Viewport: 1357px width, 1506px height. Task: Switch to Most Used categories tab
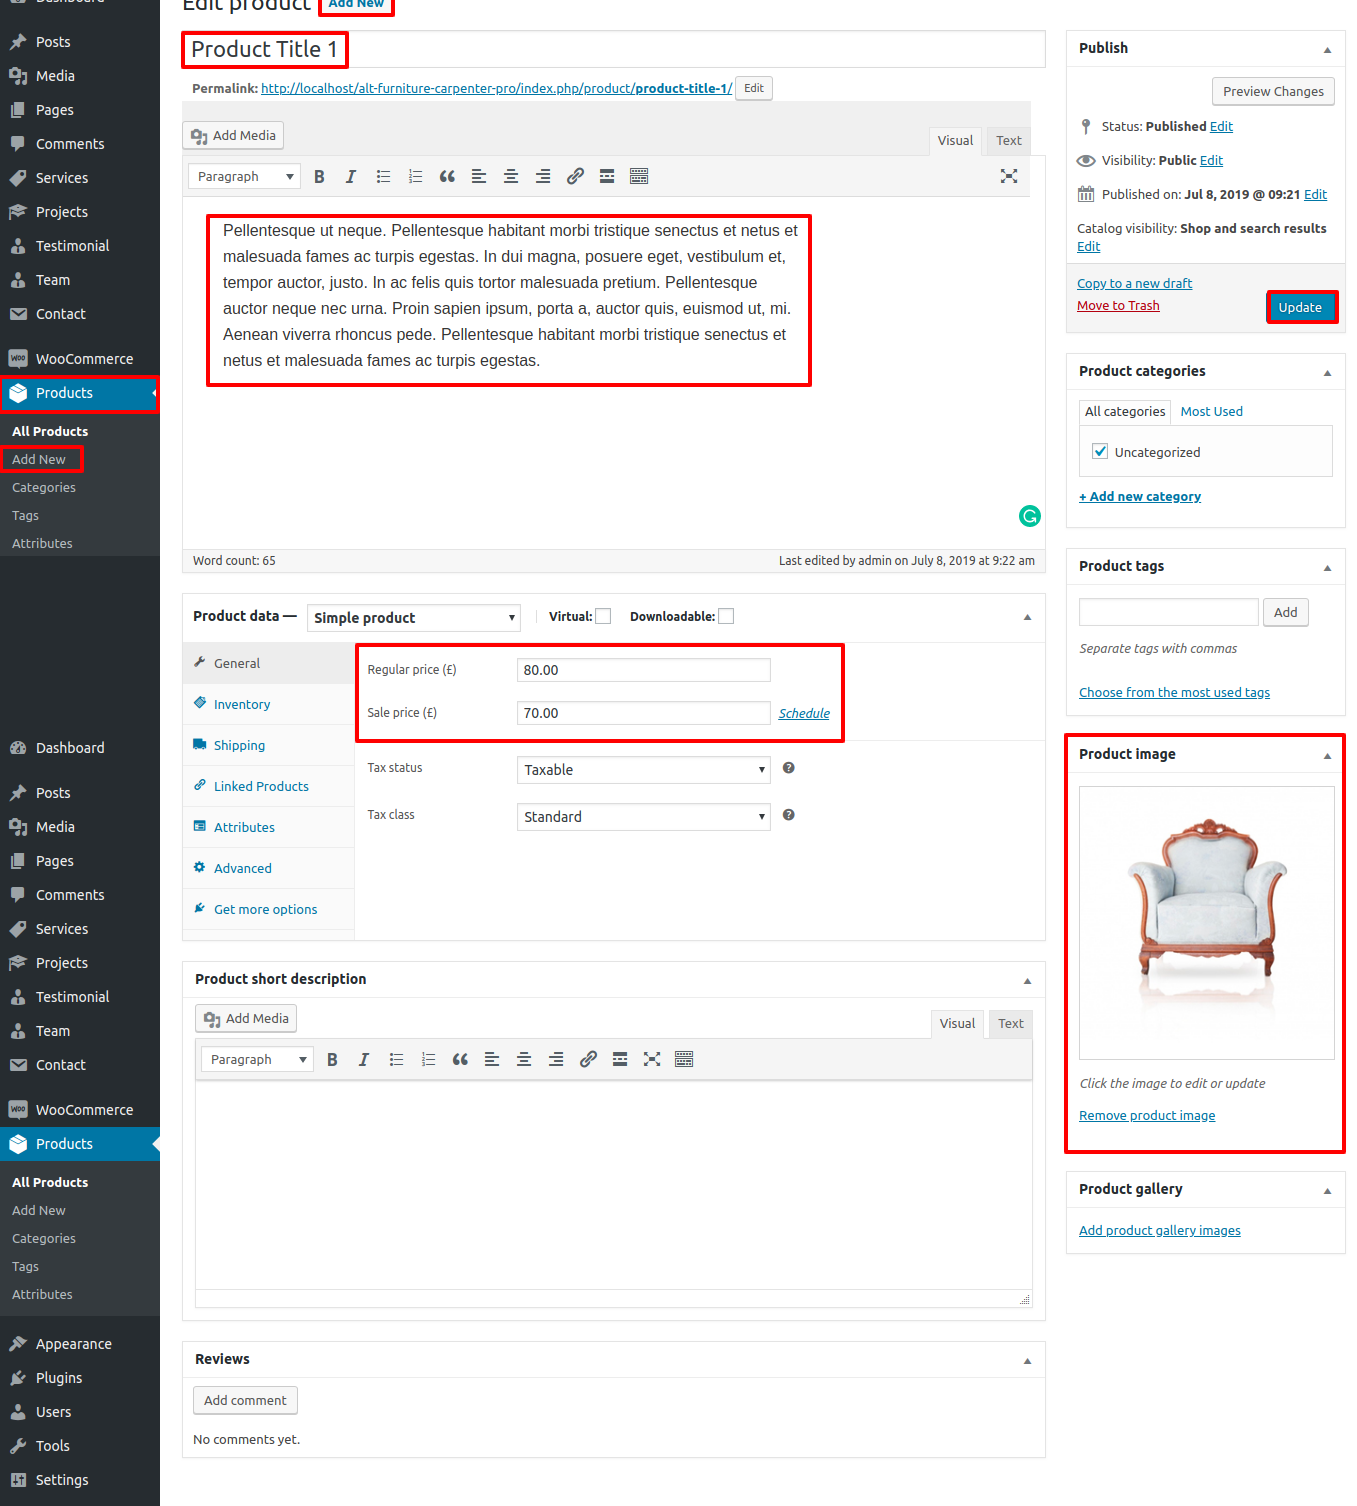point(1211,412)
